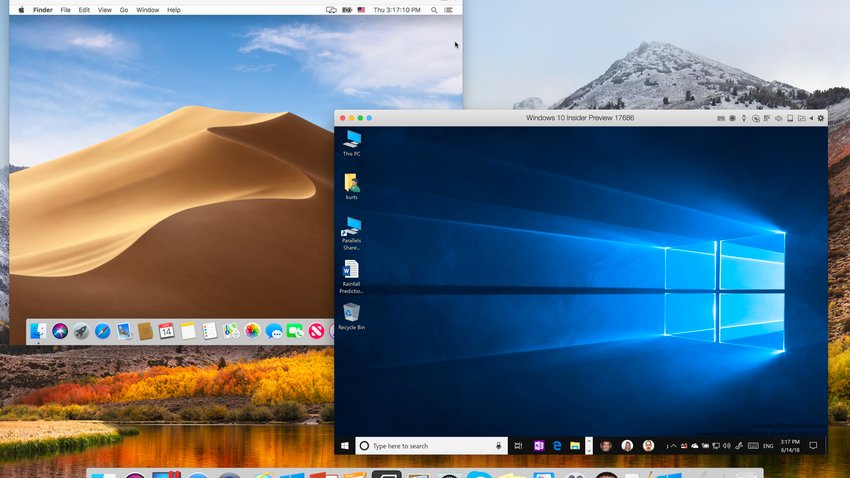Click the 'Type here to search' box

[431, 445]
